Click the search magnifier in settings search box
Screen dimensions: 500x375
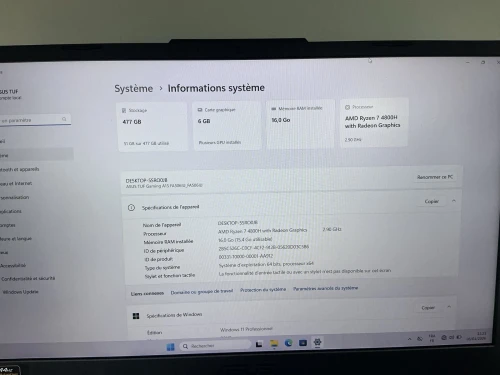[x=64, y=119]
